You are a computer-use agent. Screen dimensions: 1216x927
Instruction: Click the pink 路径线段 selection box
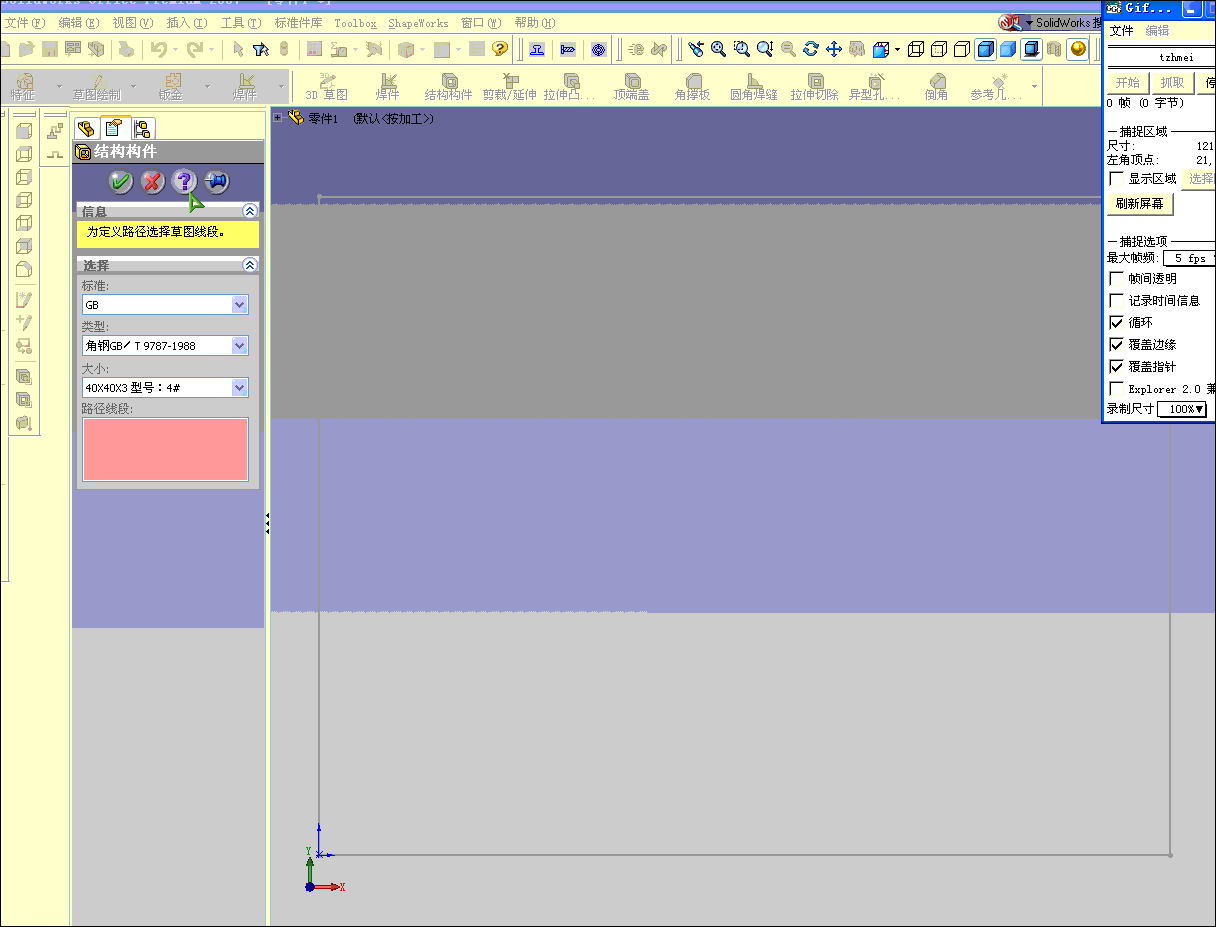(164, 450)
